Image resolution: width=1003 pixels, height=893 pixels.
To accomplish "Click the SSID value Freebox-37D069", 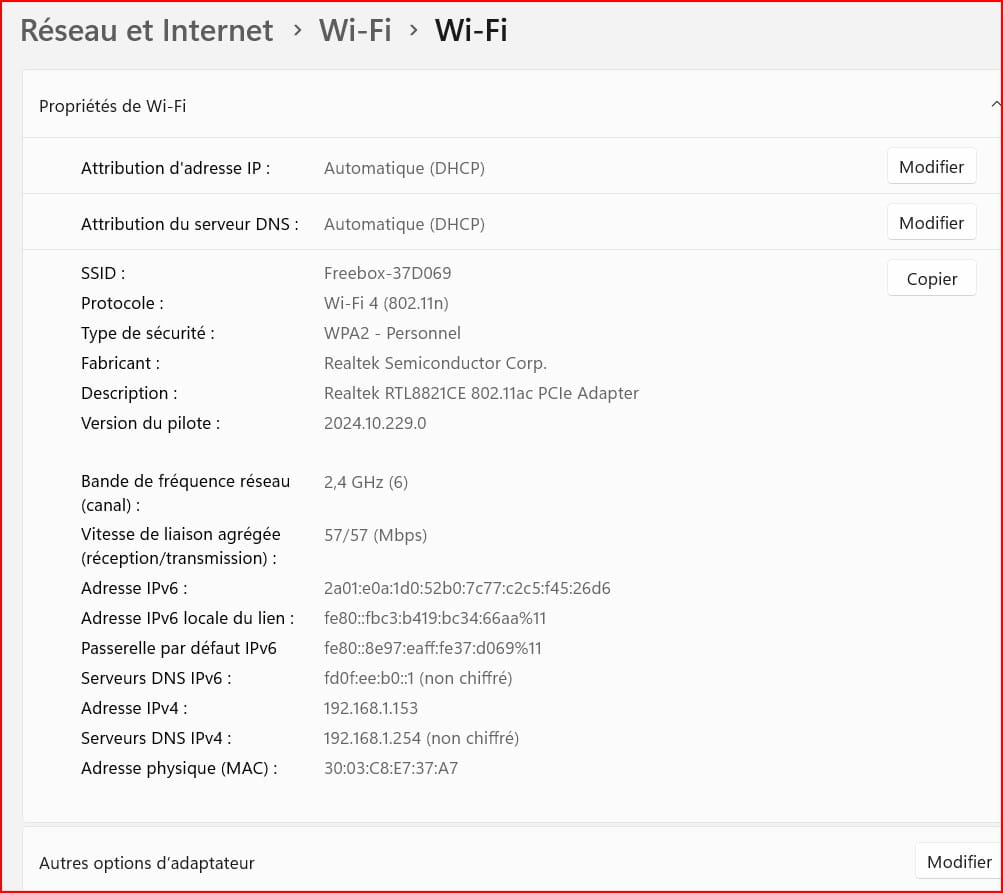I will click(387, 273).
